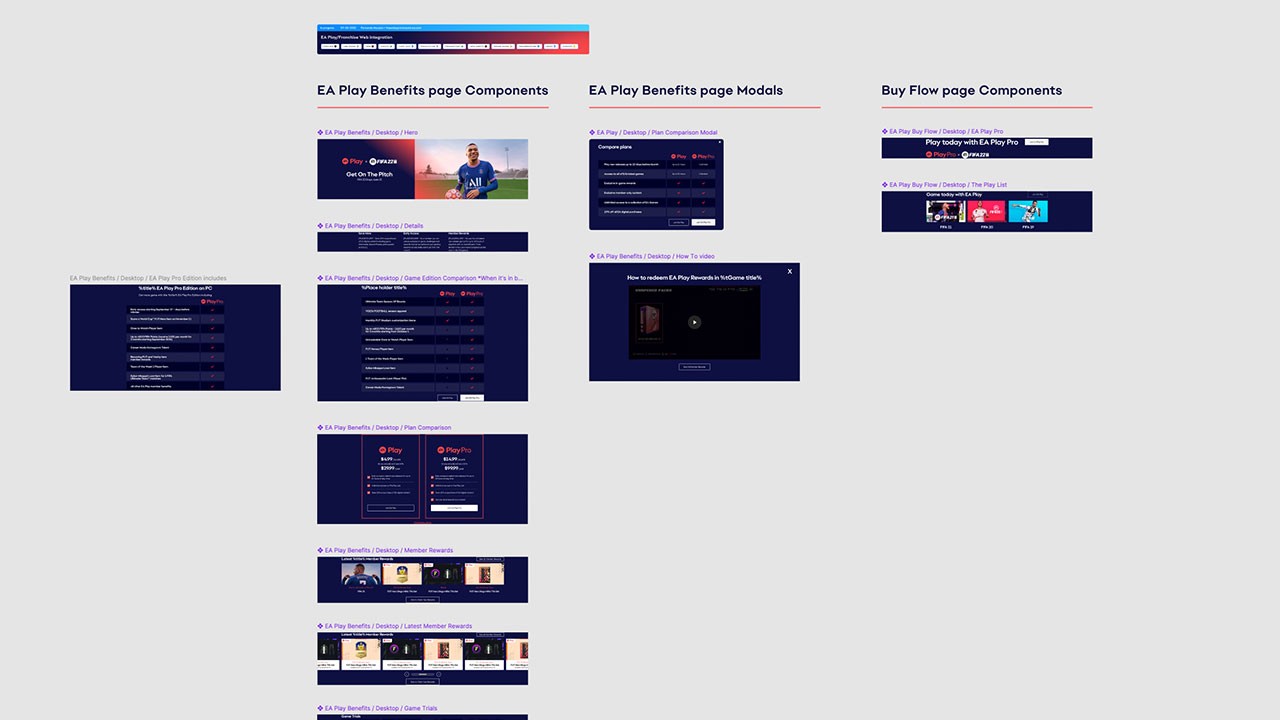1280x720 pixels.
Task: Click the button under Member Rewards cards
Action: tap(422, 599)
